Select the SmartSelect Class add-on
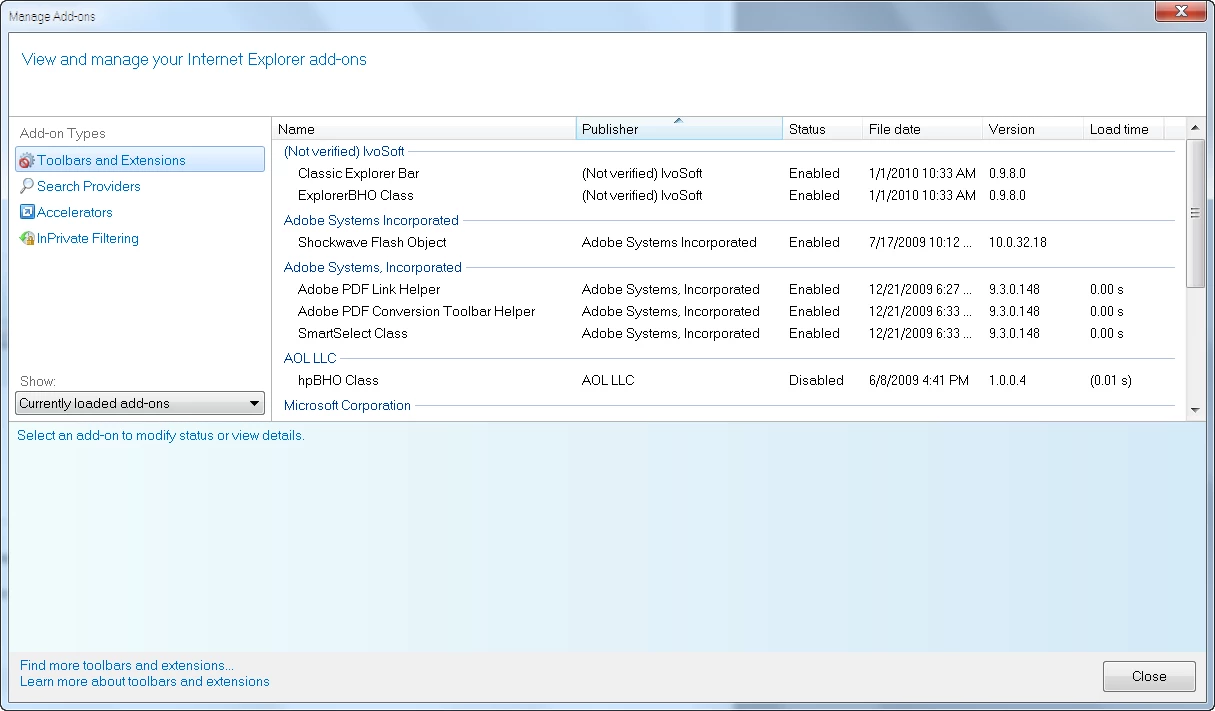 pos(353,333)
